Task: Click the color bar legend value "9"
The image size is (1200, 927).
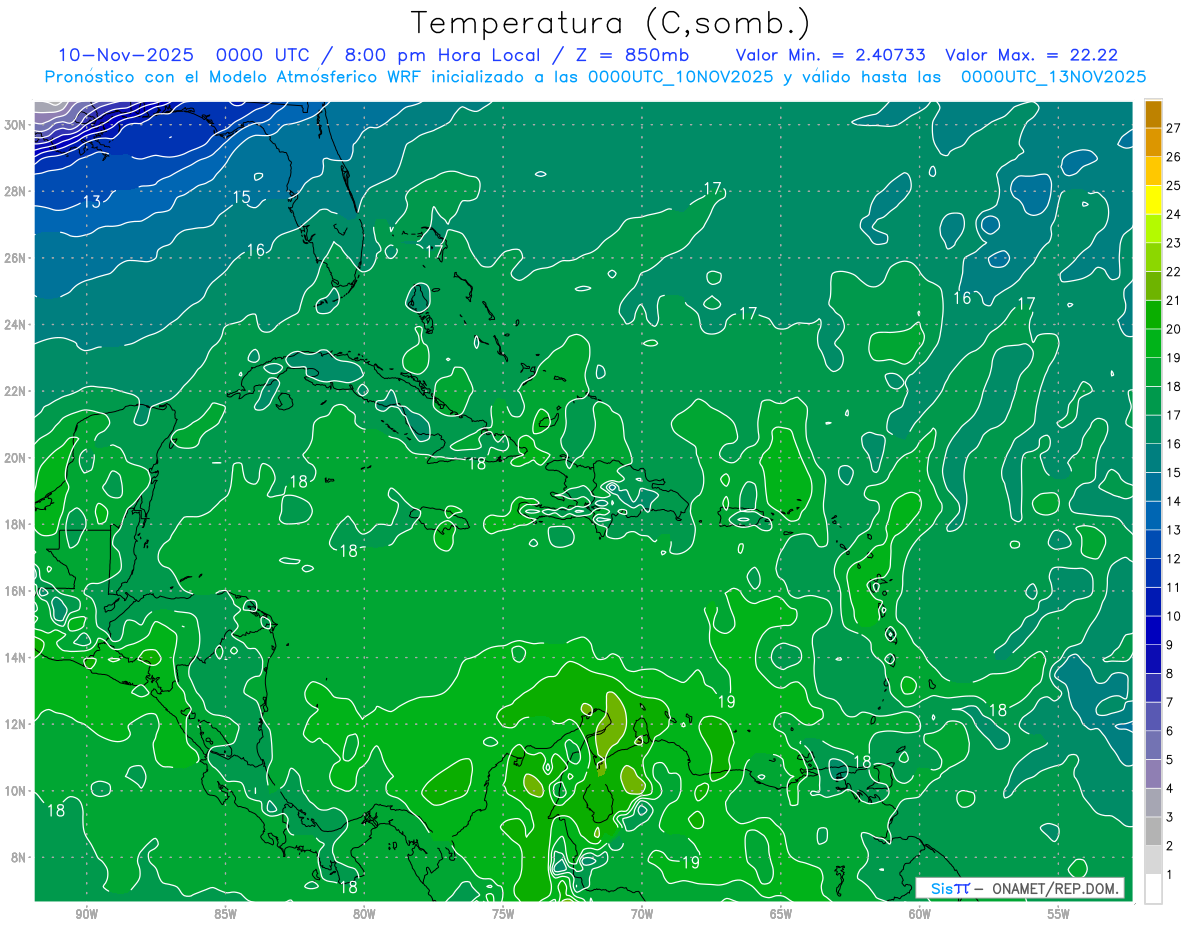Action: coord(1170,645)
